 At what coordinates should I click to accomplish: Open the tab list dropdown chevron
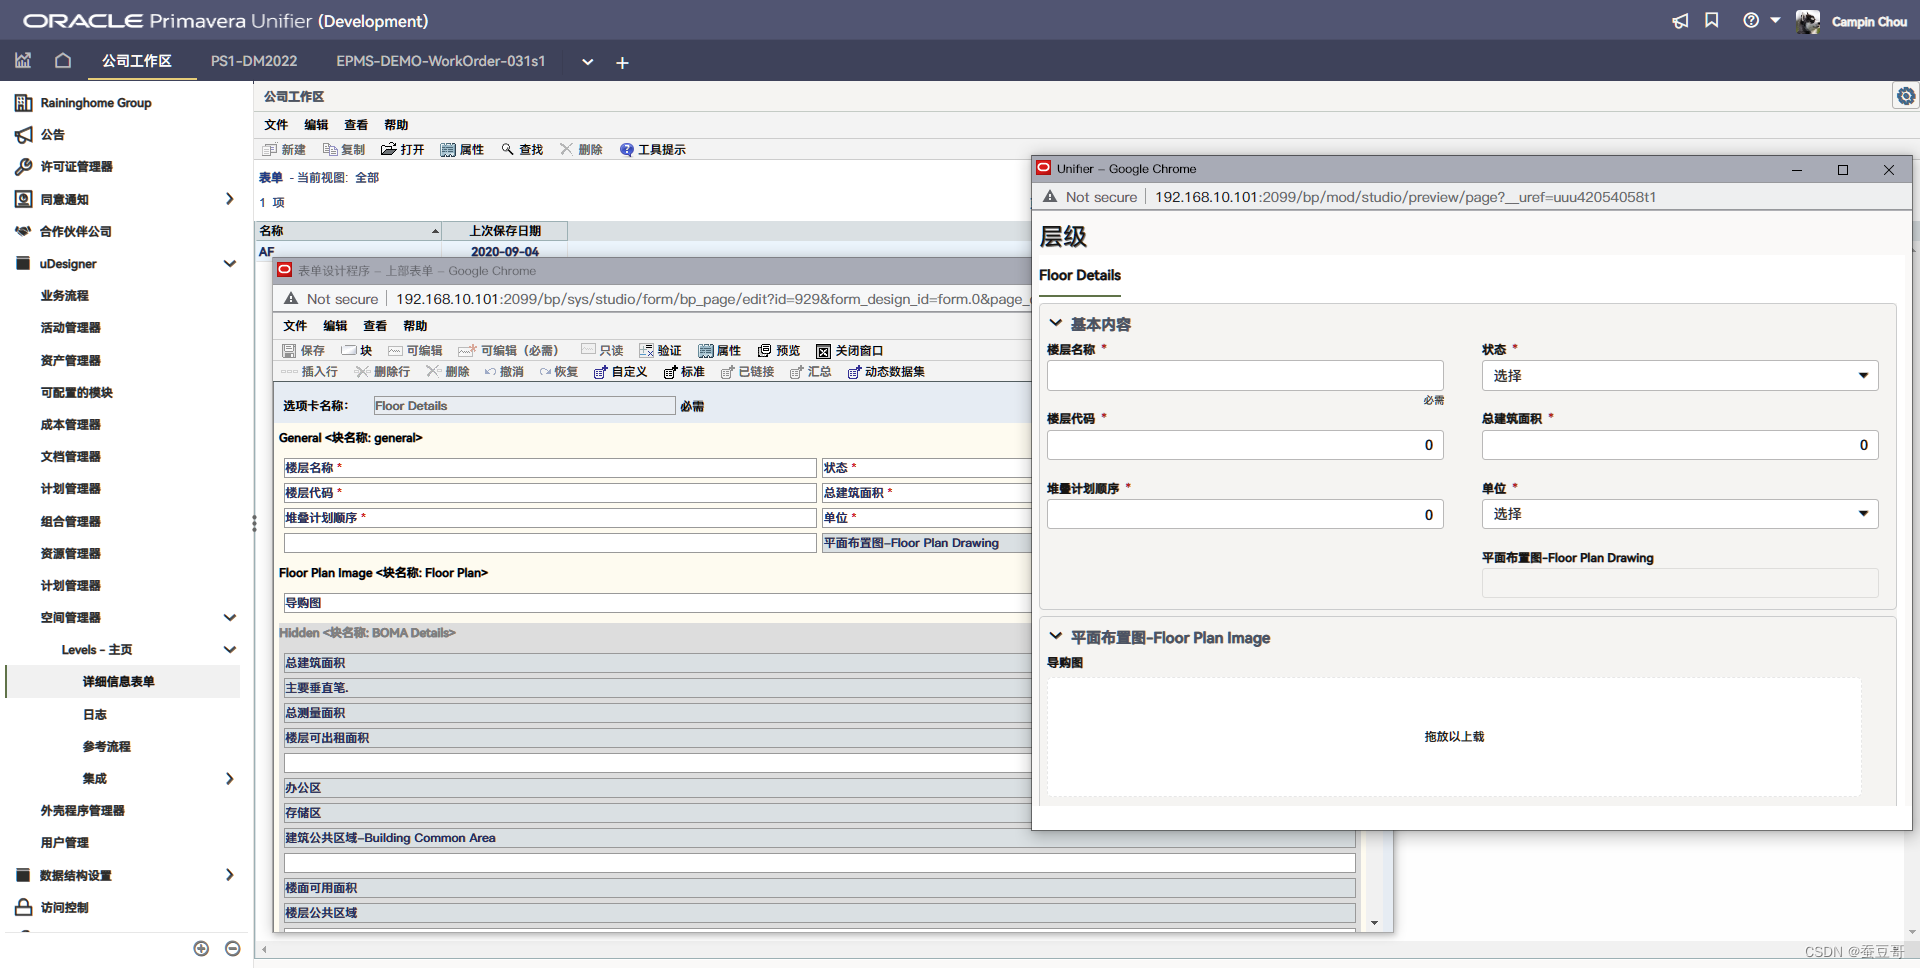(x=588, y=62)
